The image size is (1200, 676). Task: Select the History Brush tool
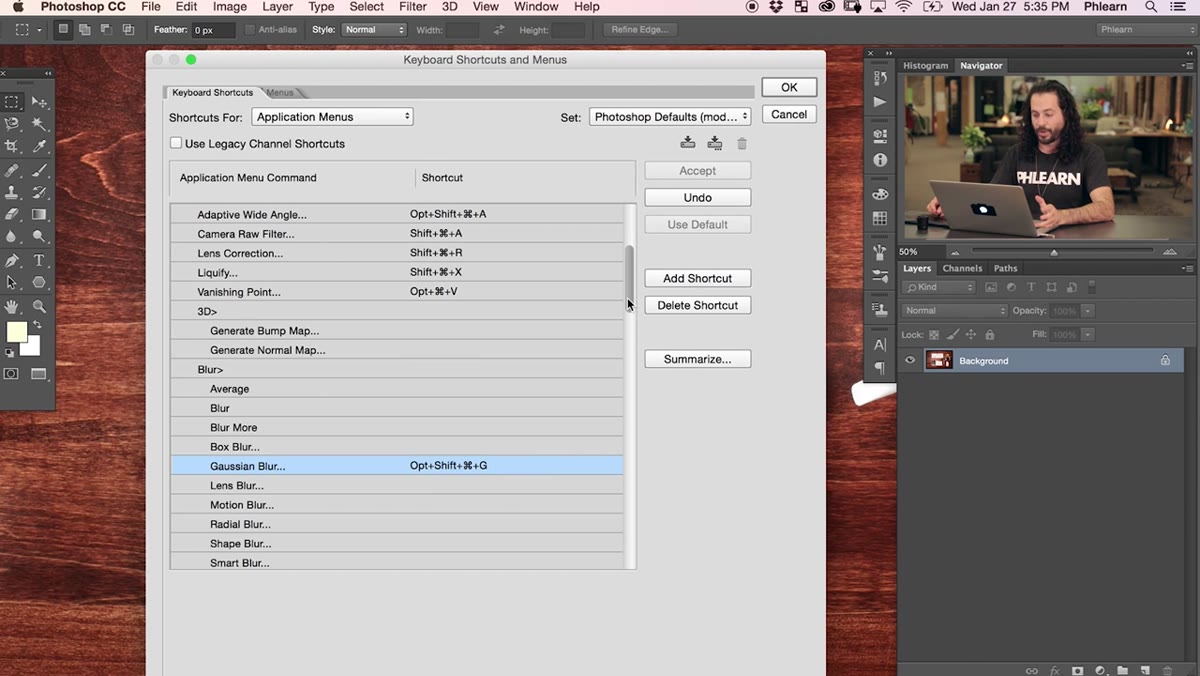39,192
